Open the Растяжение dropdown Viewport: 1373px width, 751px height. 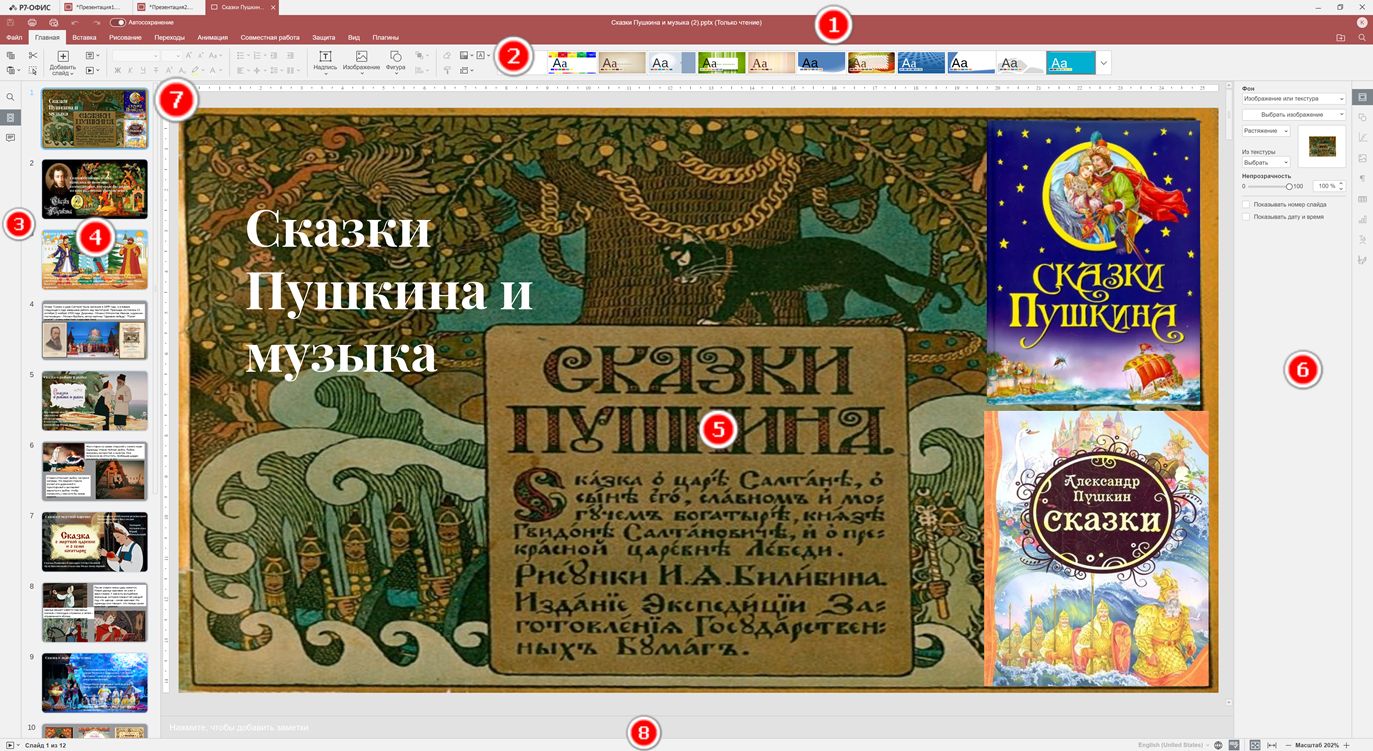[x=1266, y=131]
